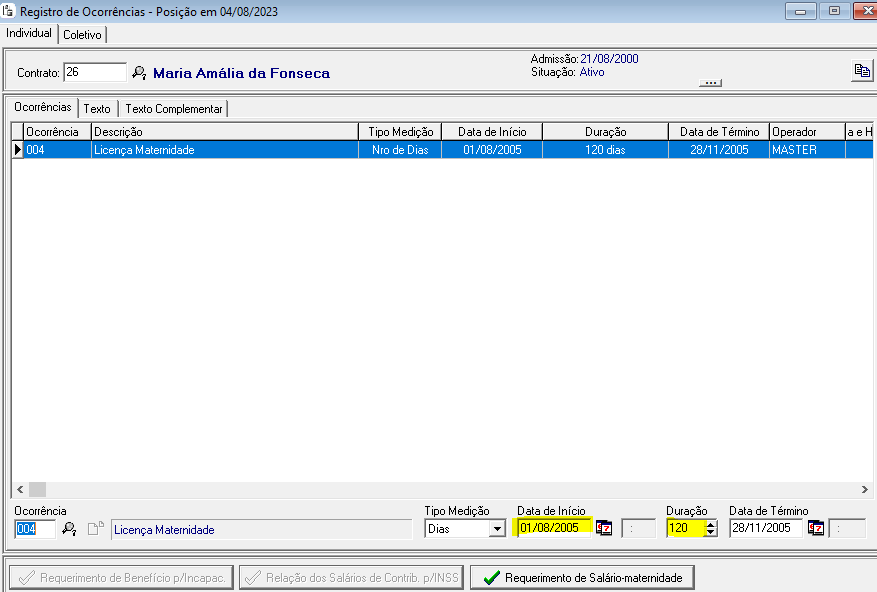Open the Data de Início calendar picker
The width and height of the screenshot is (877, 592).
coord(604,528)
